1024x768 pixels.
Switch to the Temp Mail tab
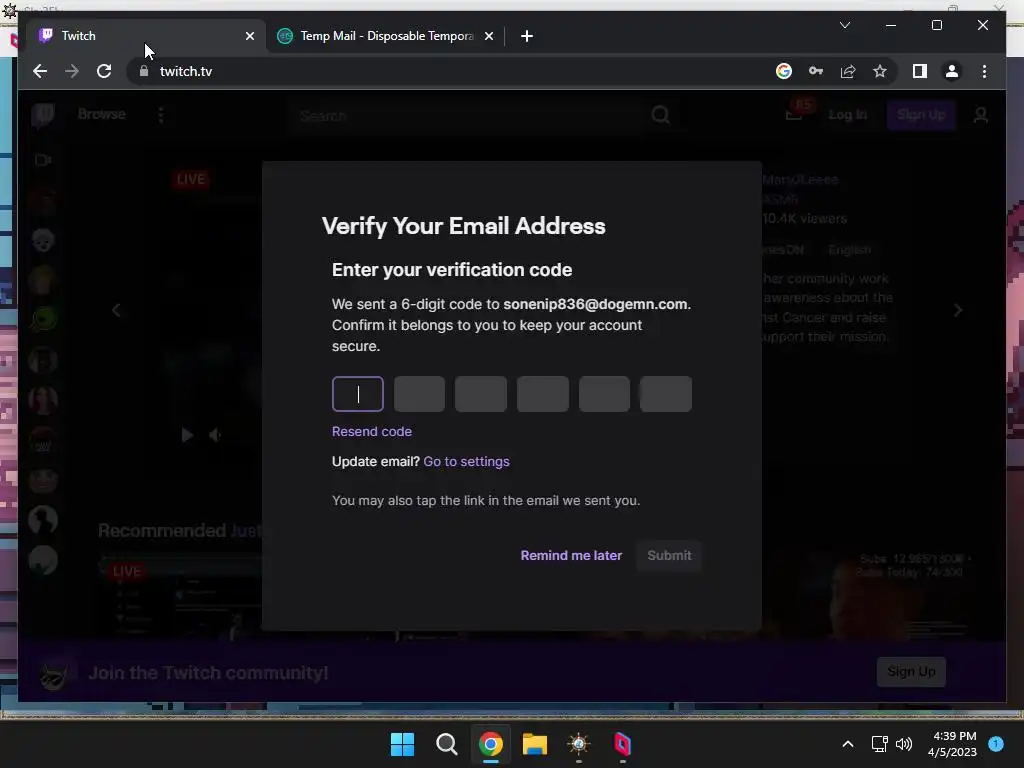(x=385, y=36)
